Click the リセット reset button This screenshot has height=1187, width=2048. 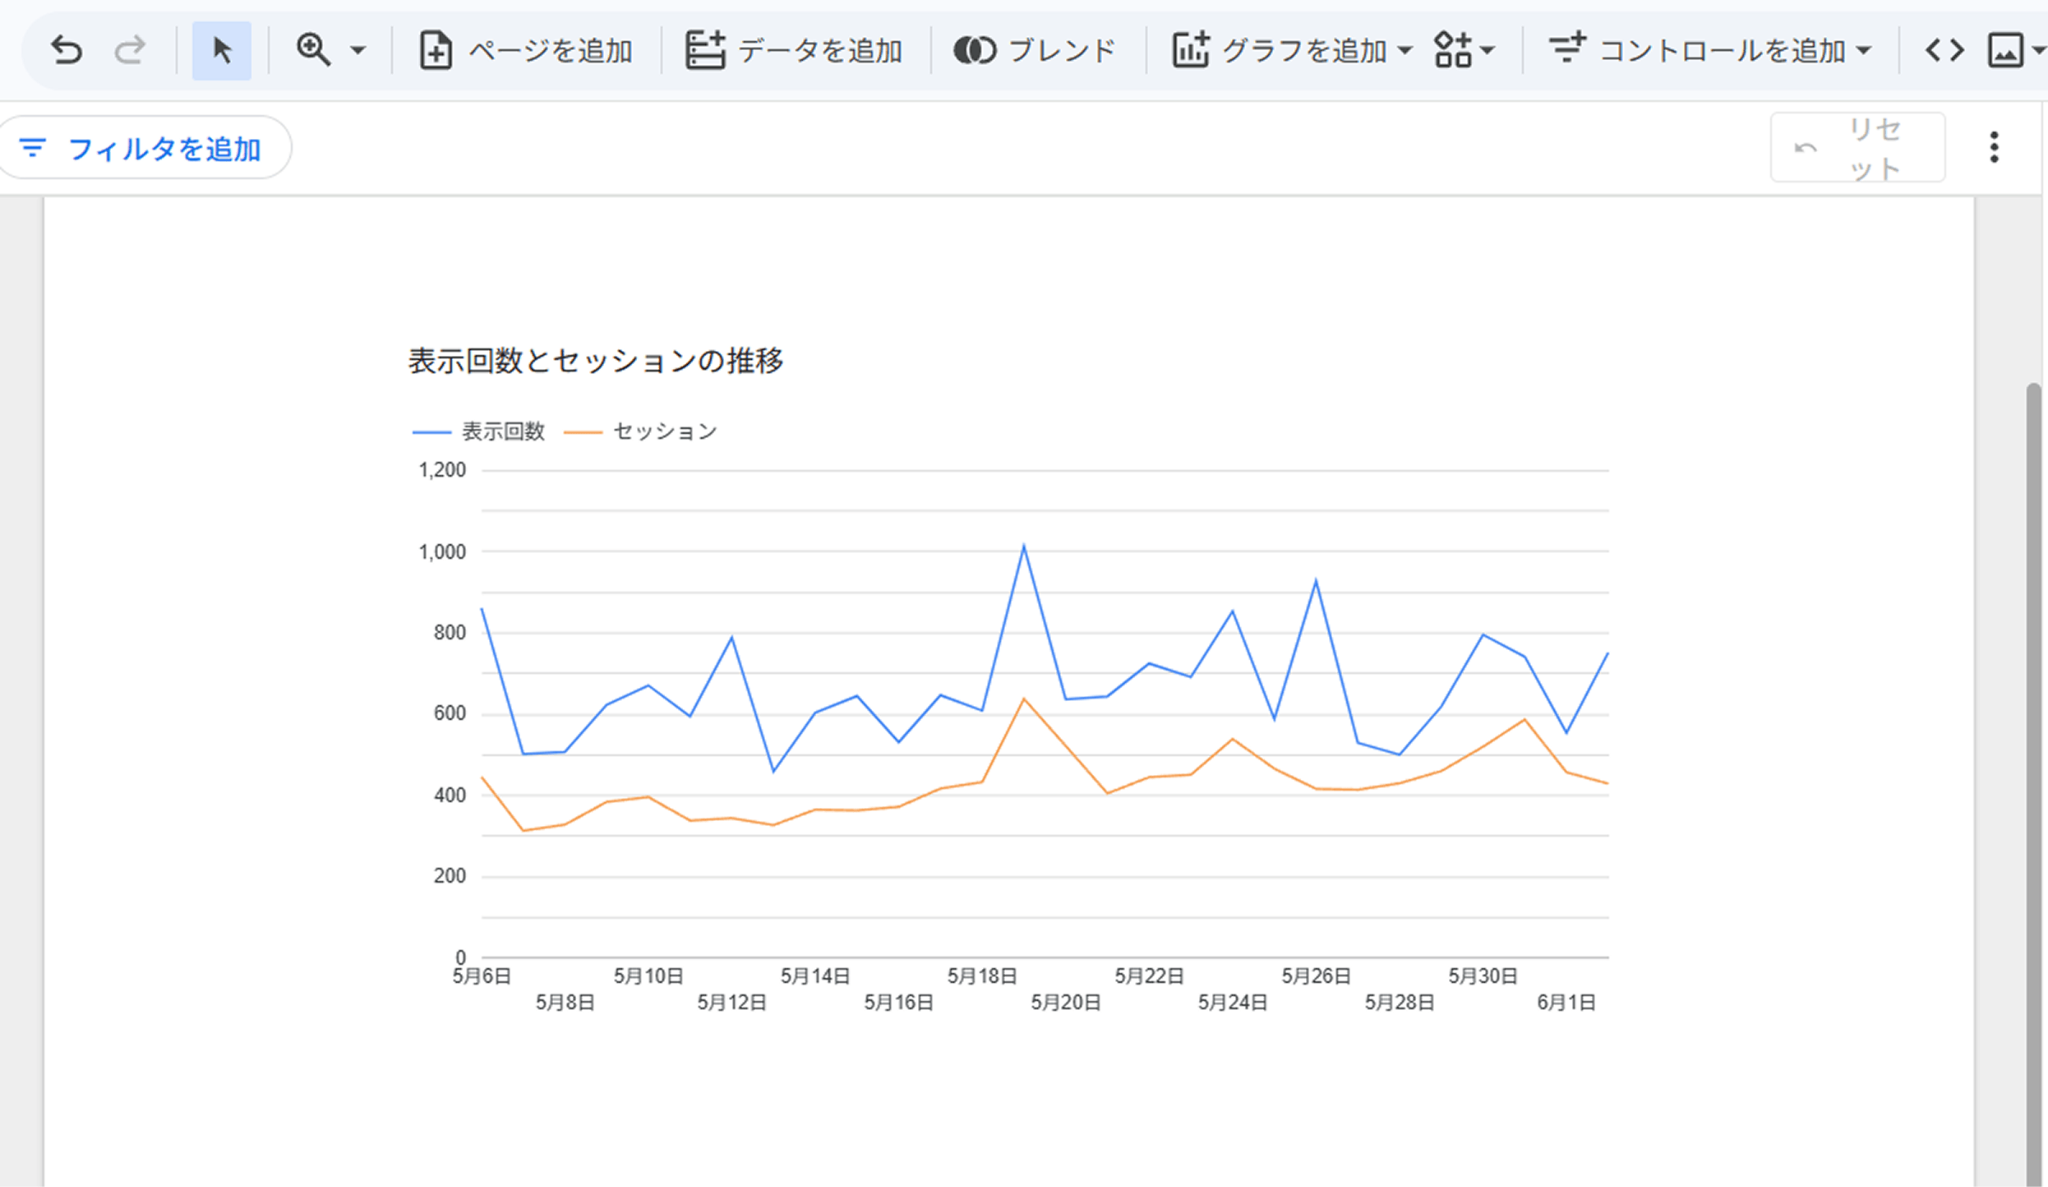click(x=1857, y=148)
